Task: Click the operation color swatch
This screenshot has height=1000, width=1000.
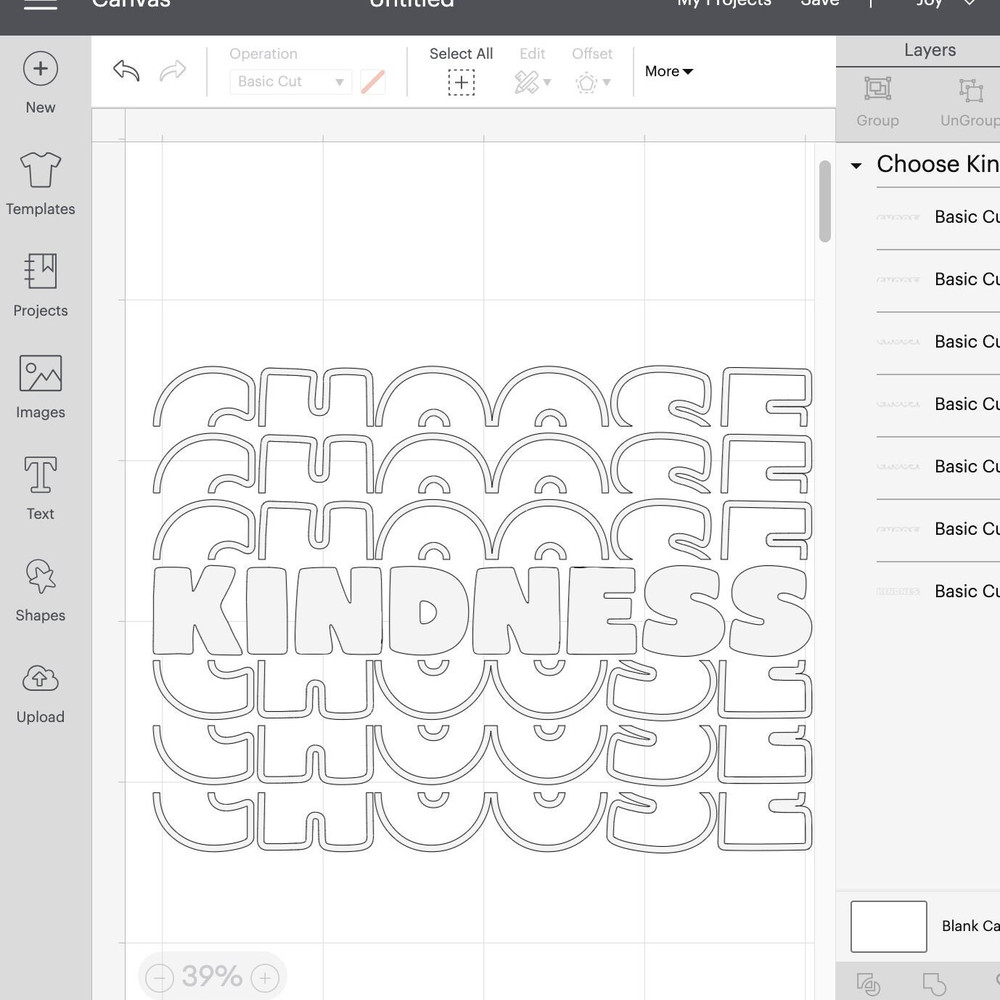Action: 372,81
